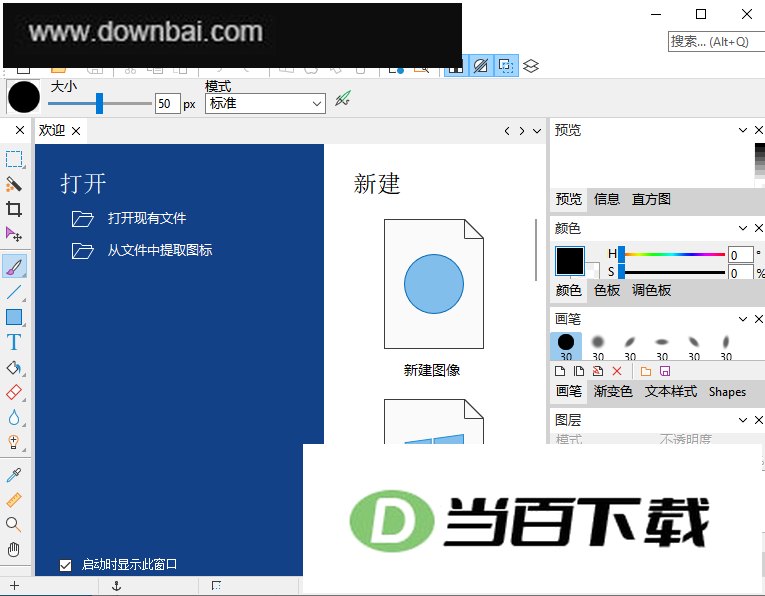
Task: Select the rectangle shape tool
Action: [14, 317]
